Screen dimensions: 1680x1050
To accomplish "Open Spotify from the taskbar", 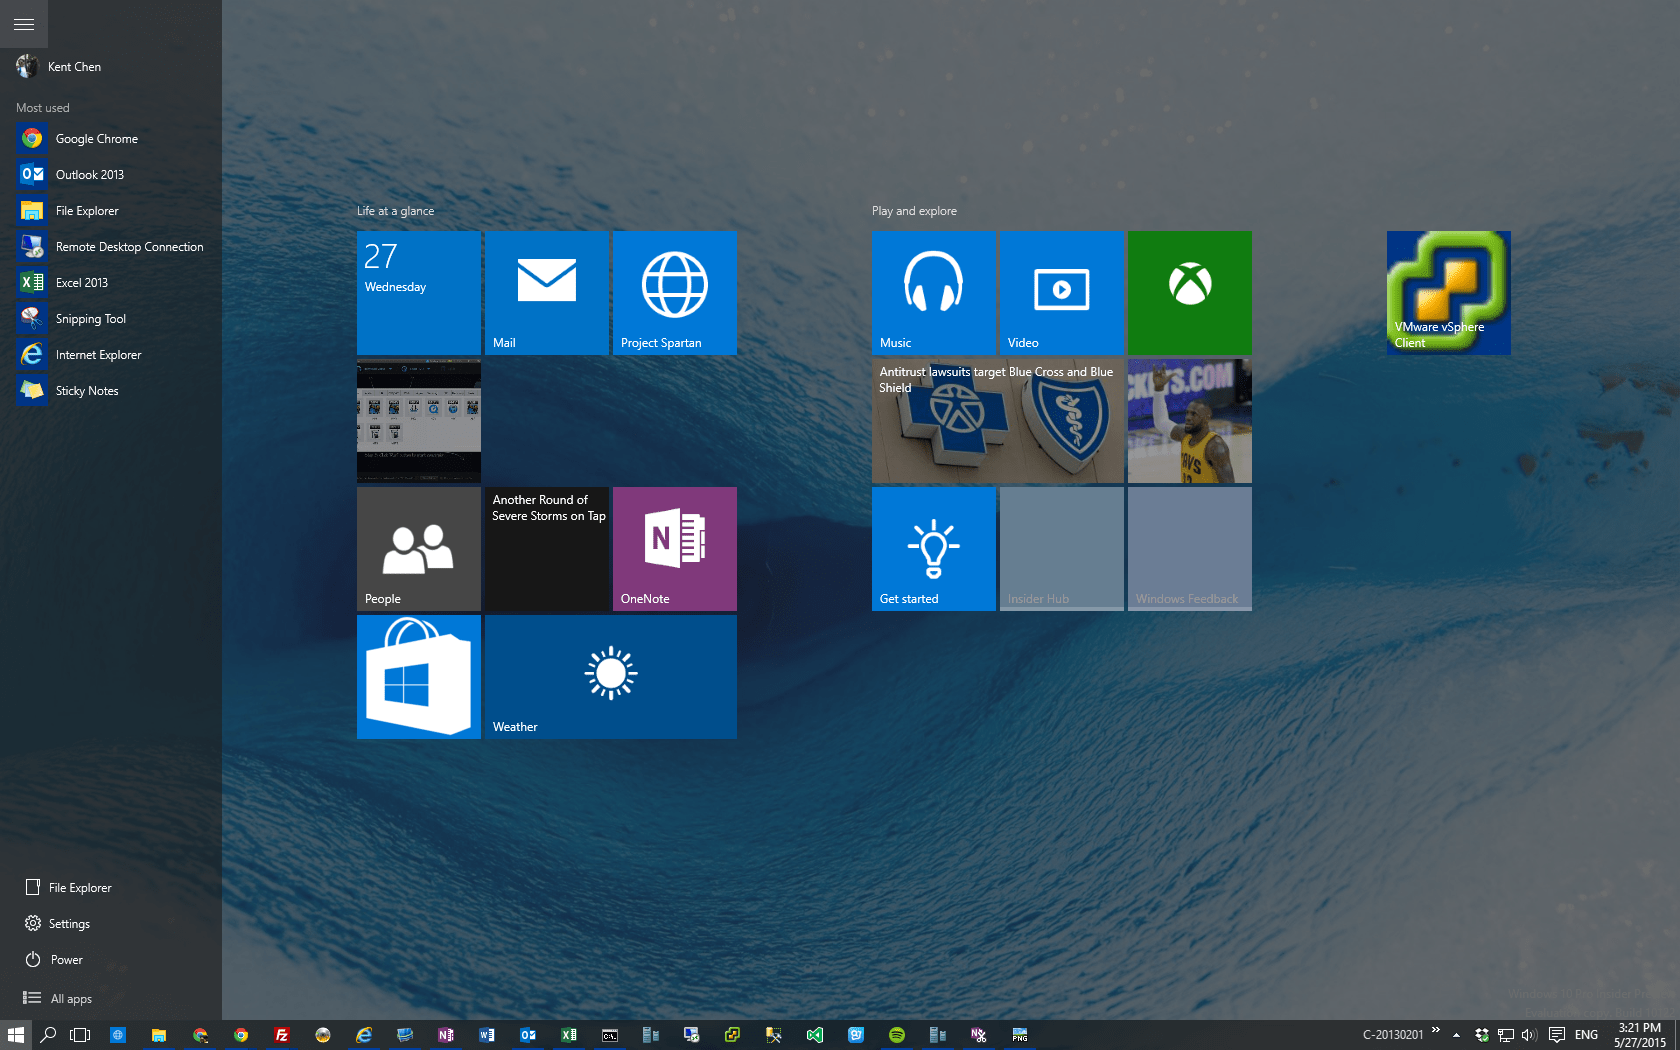I will [x=897, y=1035].
